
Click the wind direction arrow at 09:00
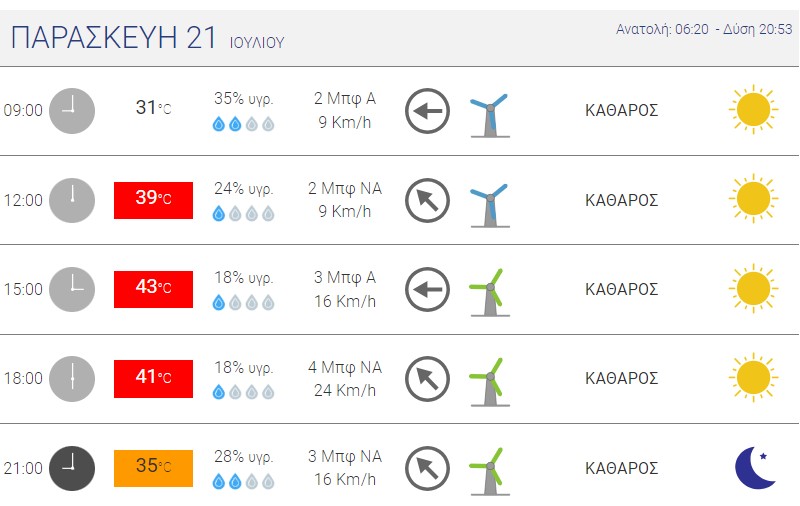[x=427, y=111]
